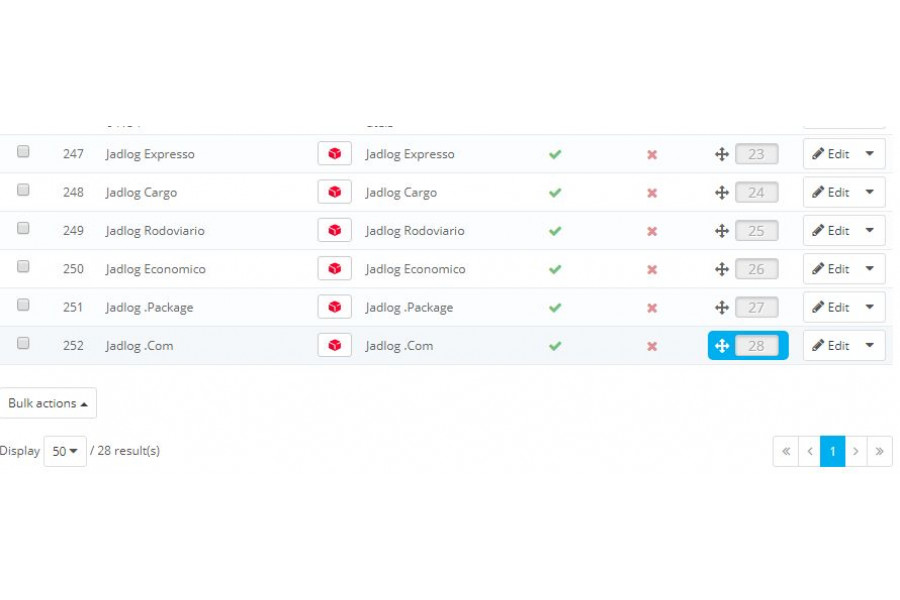This screenshot has height=600, width=900.
Task: Check the box for carrier 252
Action: tap(23, 343)
